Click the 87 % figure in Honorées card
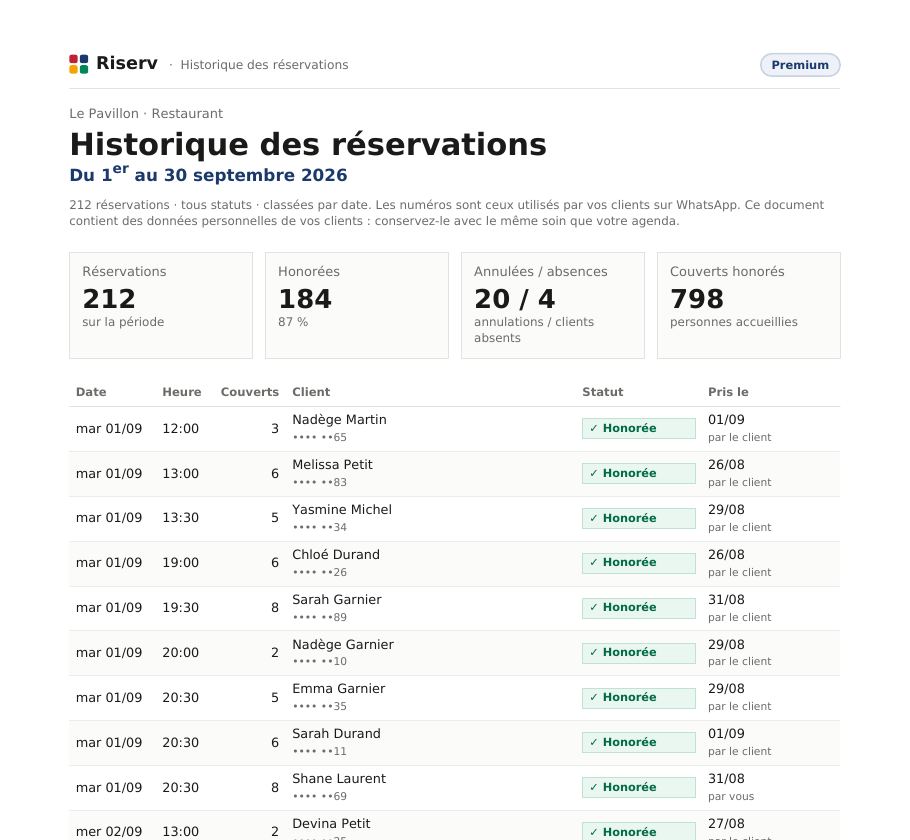 (292, 322)
